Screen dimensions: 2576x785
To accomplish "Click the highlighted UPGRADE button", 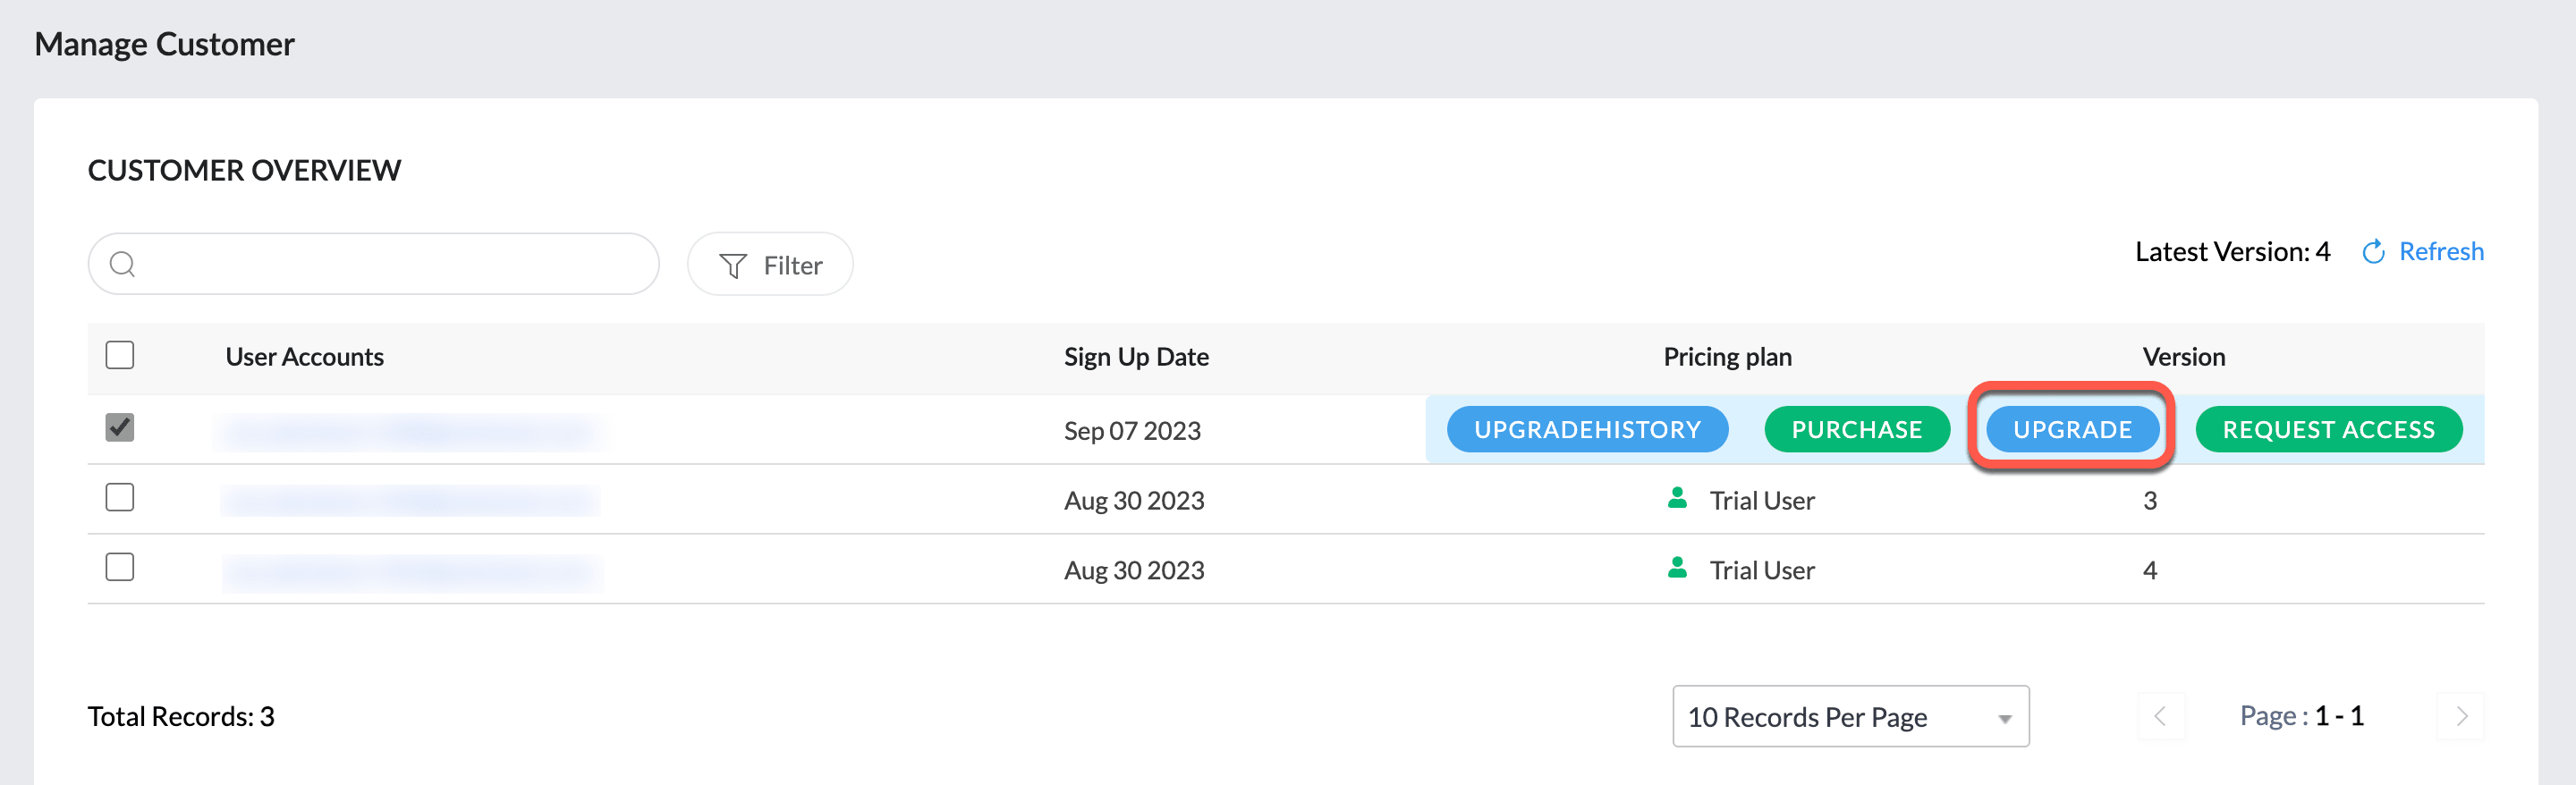I will [x=2072, y=430].
